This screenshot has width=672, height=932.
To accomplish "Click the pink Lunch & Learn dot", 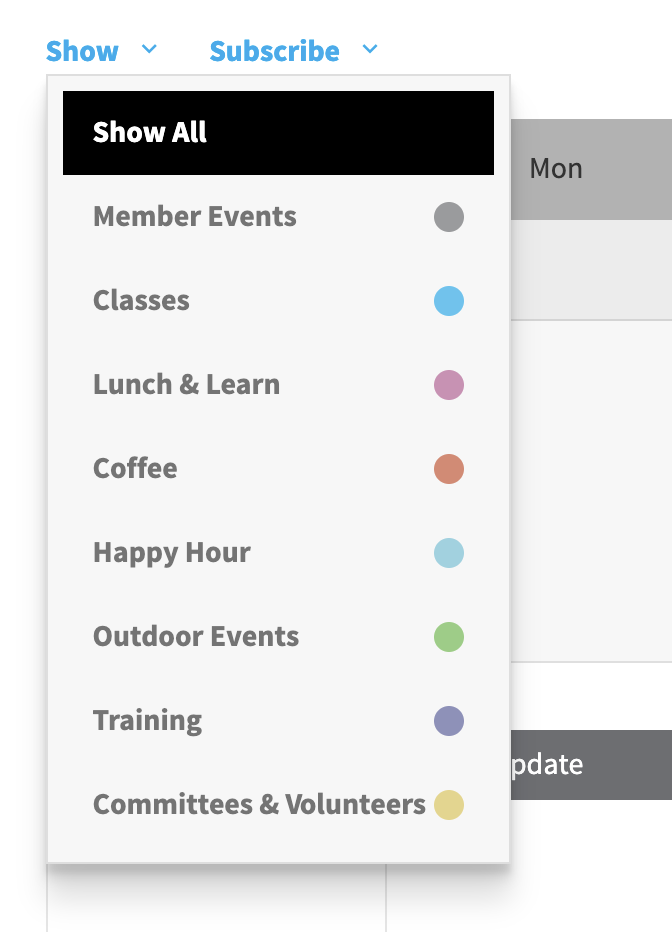I will pos(449,385).
